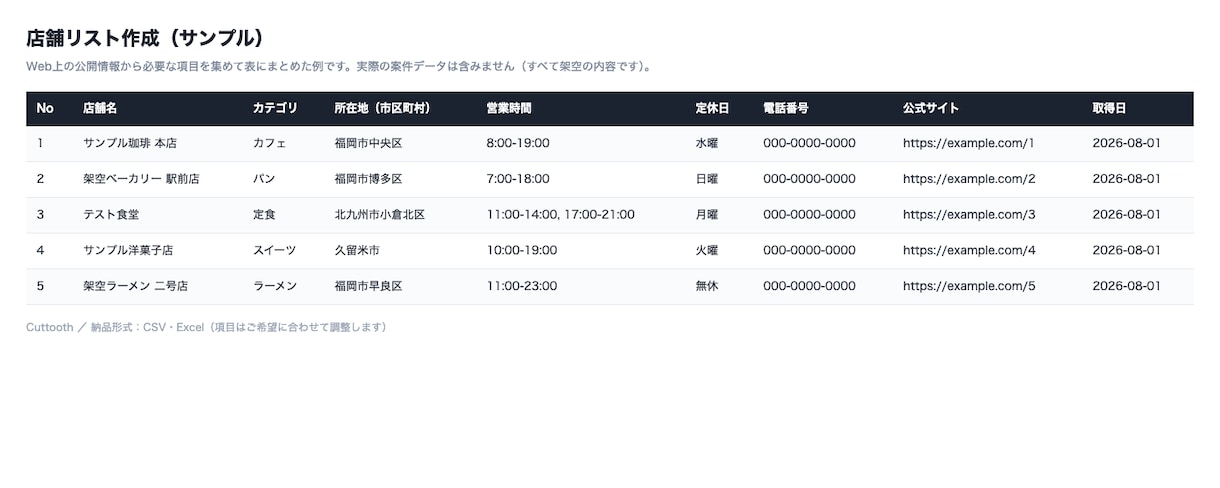Click the スイーツ category cell
Image resolution: width=1220 pixels, height=488 pixels.
pos(275,250)
